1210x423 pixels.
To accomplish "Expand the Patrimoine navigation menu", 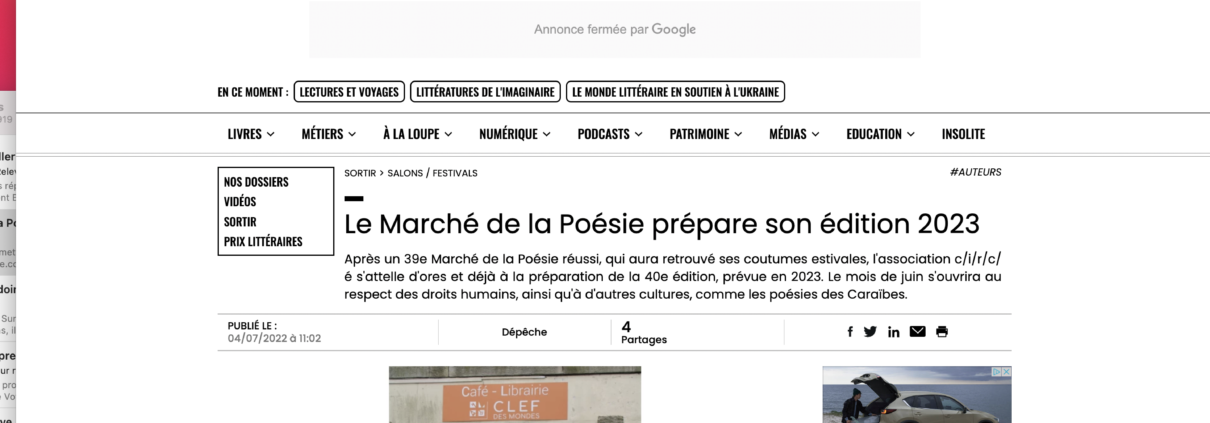I will 705,134.
